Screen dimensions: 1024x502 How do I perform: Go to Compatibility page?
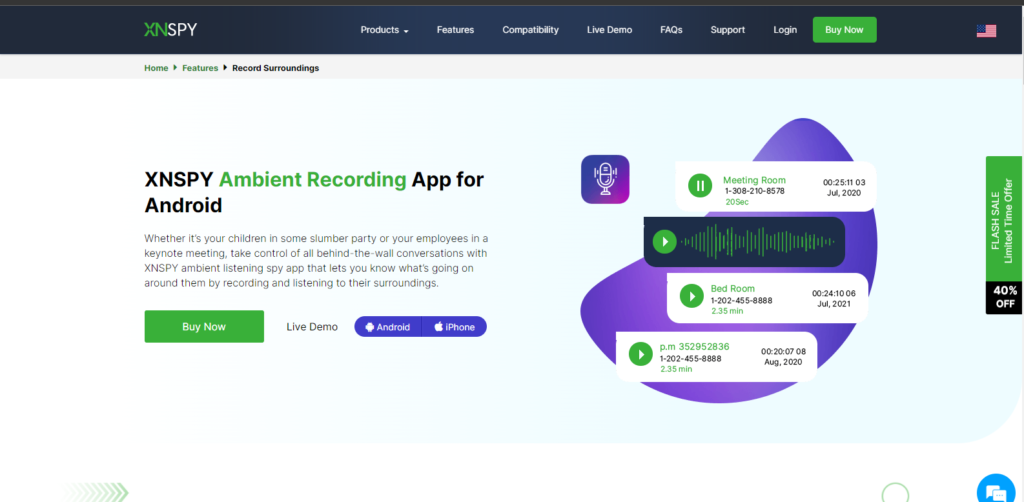tap(530, 30)
